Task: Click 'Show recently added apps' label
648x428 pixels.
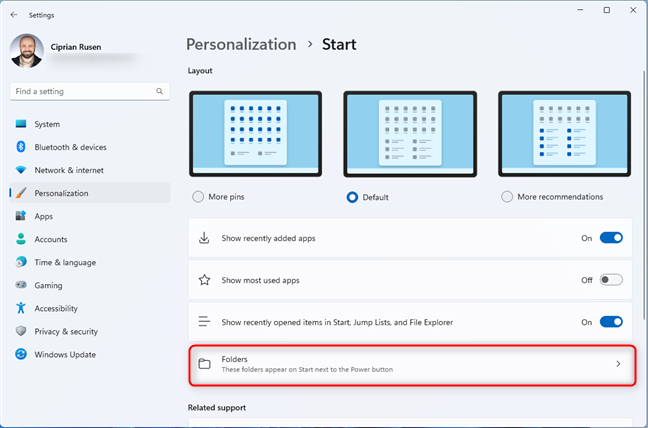Action: point(268,238)
